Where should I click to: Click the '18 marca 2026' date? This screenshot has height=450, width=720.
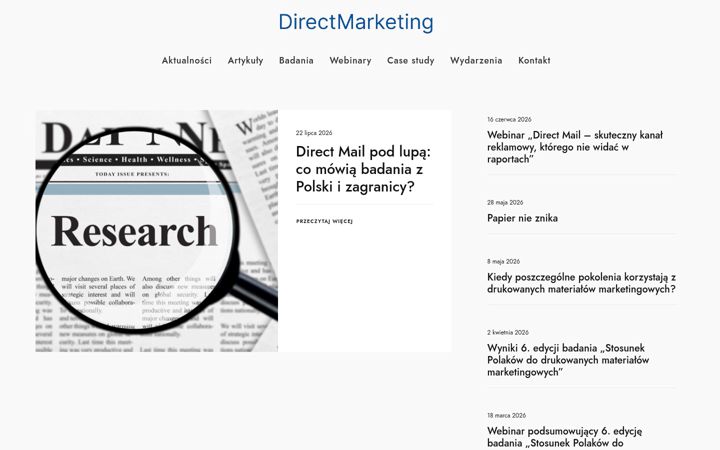tap(506, 416)
